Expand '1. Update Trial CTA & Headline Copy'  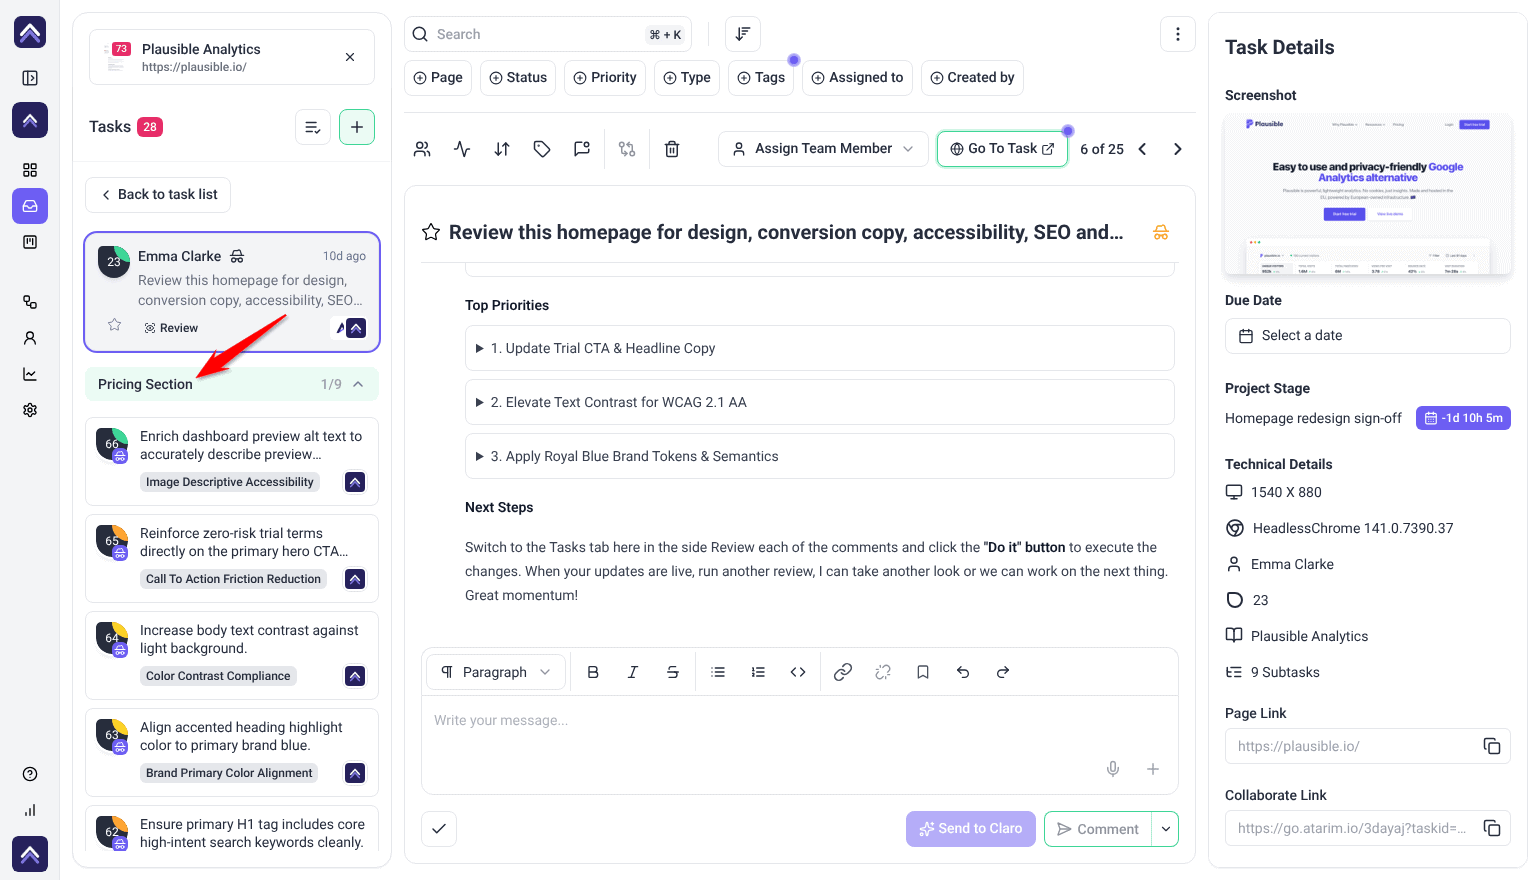tap(820, 348)
